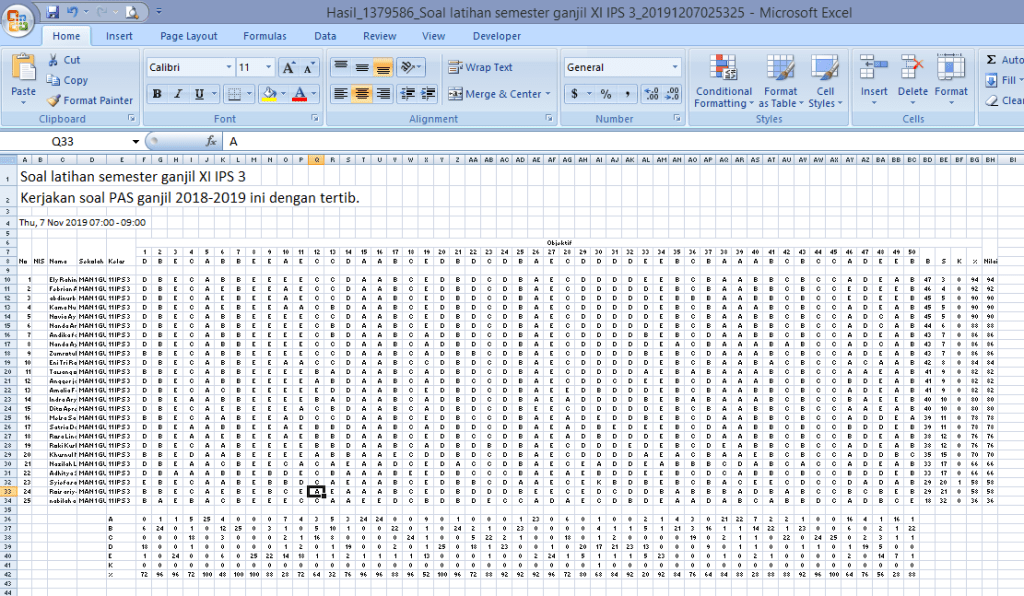Toggle Bold formatting
The image size is (1024, 596).
click(x=157, y=94)
